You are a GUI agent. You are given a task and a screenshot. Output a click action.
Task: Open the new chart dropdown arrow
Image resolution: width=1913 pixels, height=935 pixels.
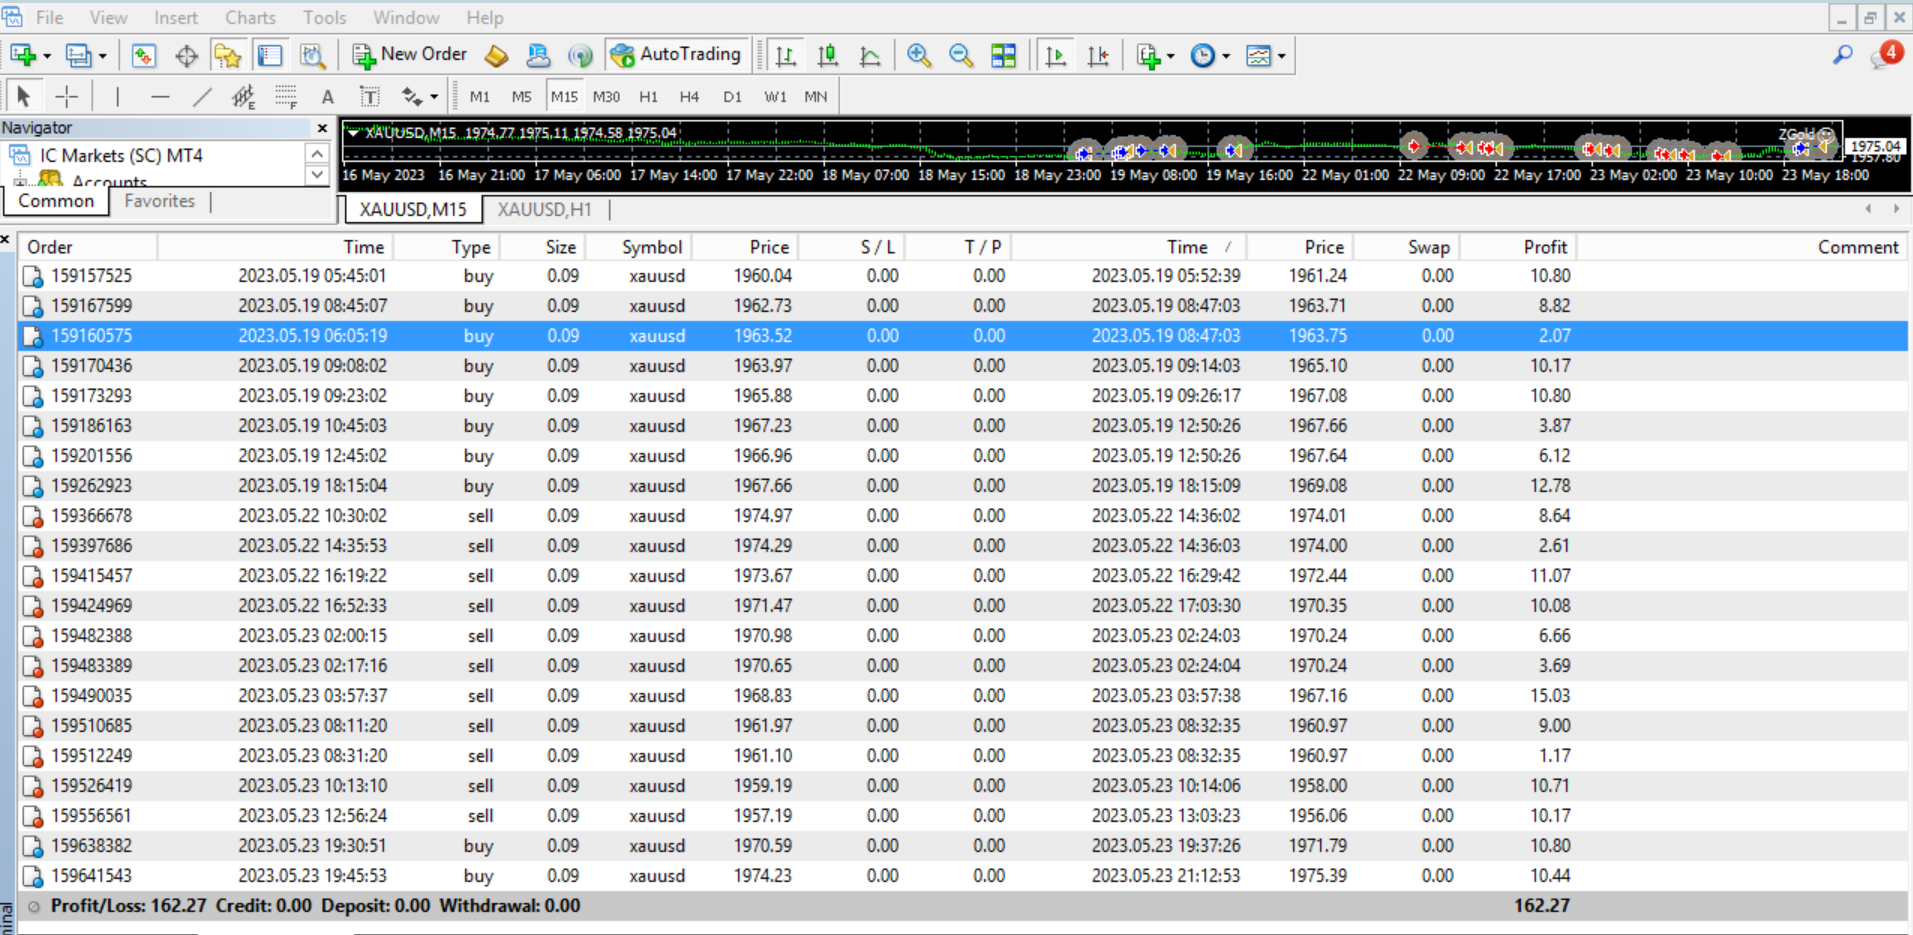tap(46, 57)
